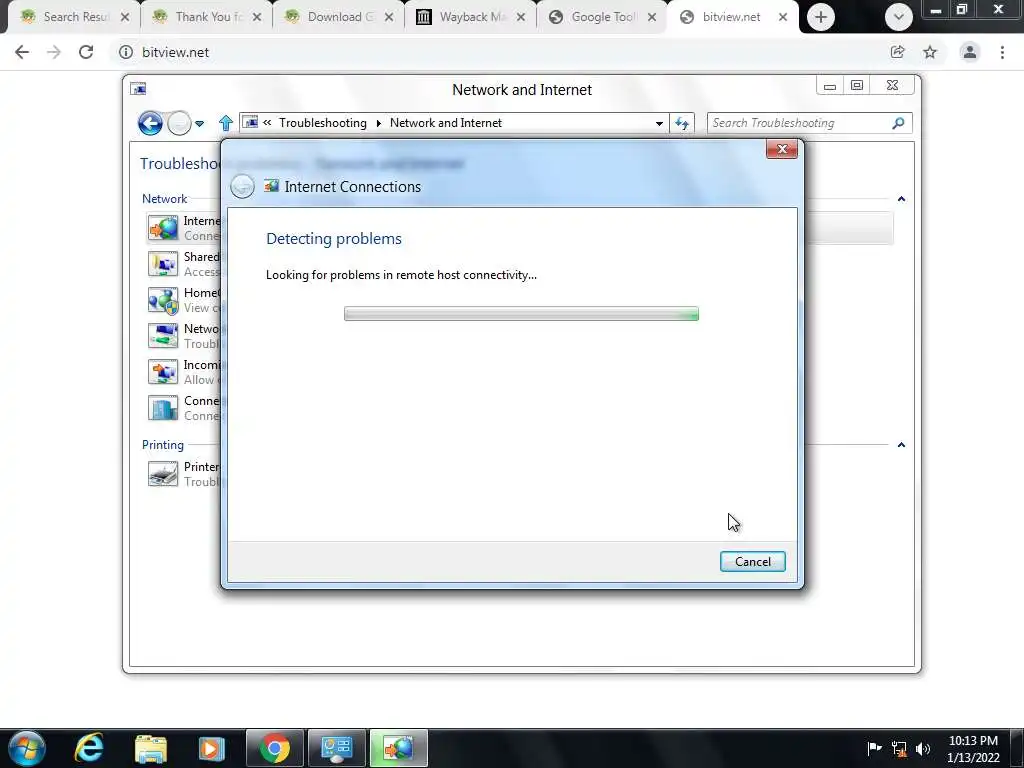The width and height of the screenshot is (1024, 768).
Task: Open the HomeGroup troubleshooter icon
Action: pyautogui.click(x=163, y=300)
